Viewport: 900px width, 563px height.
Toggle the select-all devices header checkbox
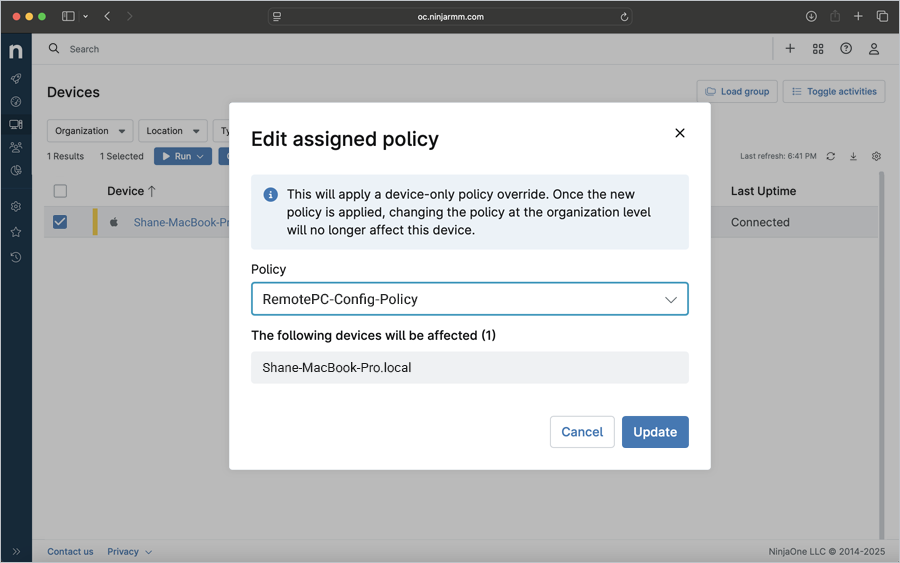pyautogui.click(x=60, y=191)
